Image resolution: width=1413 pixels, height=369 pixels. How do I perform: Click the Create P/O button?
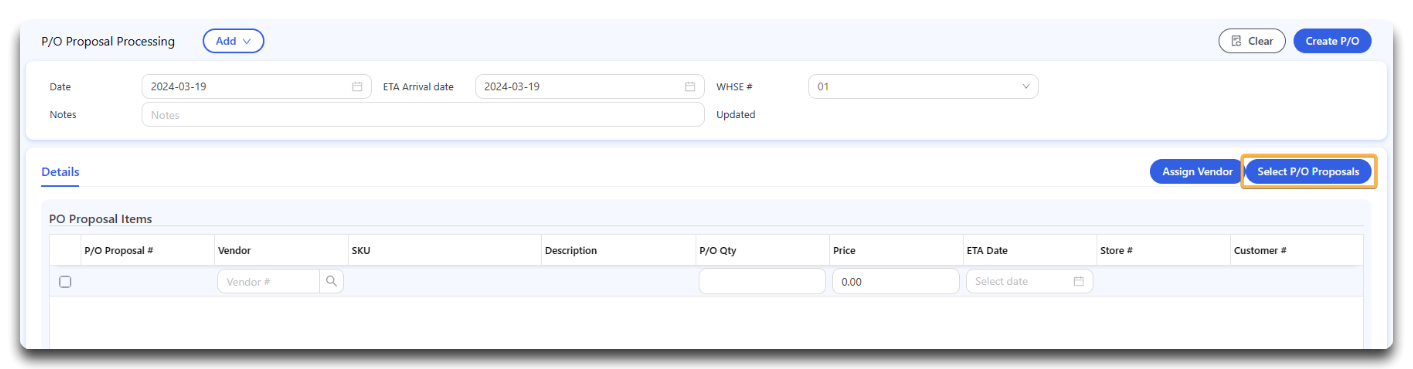pos(1332,41)
